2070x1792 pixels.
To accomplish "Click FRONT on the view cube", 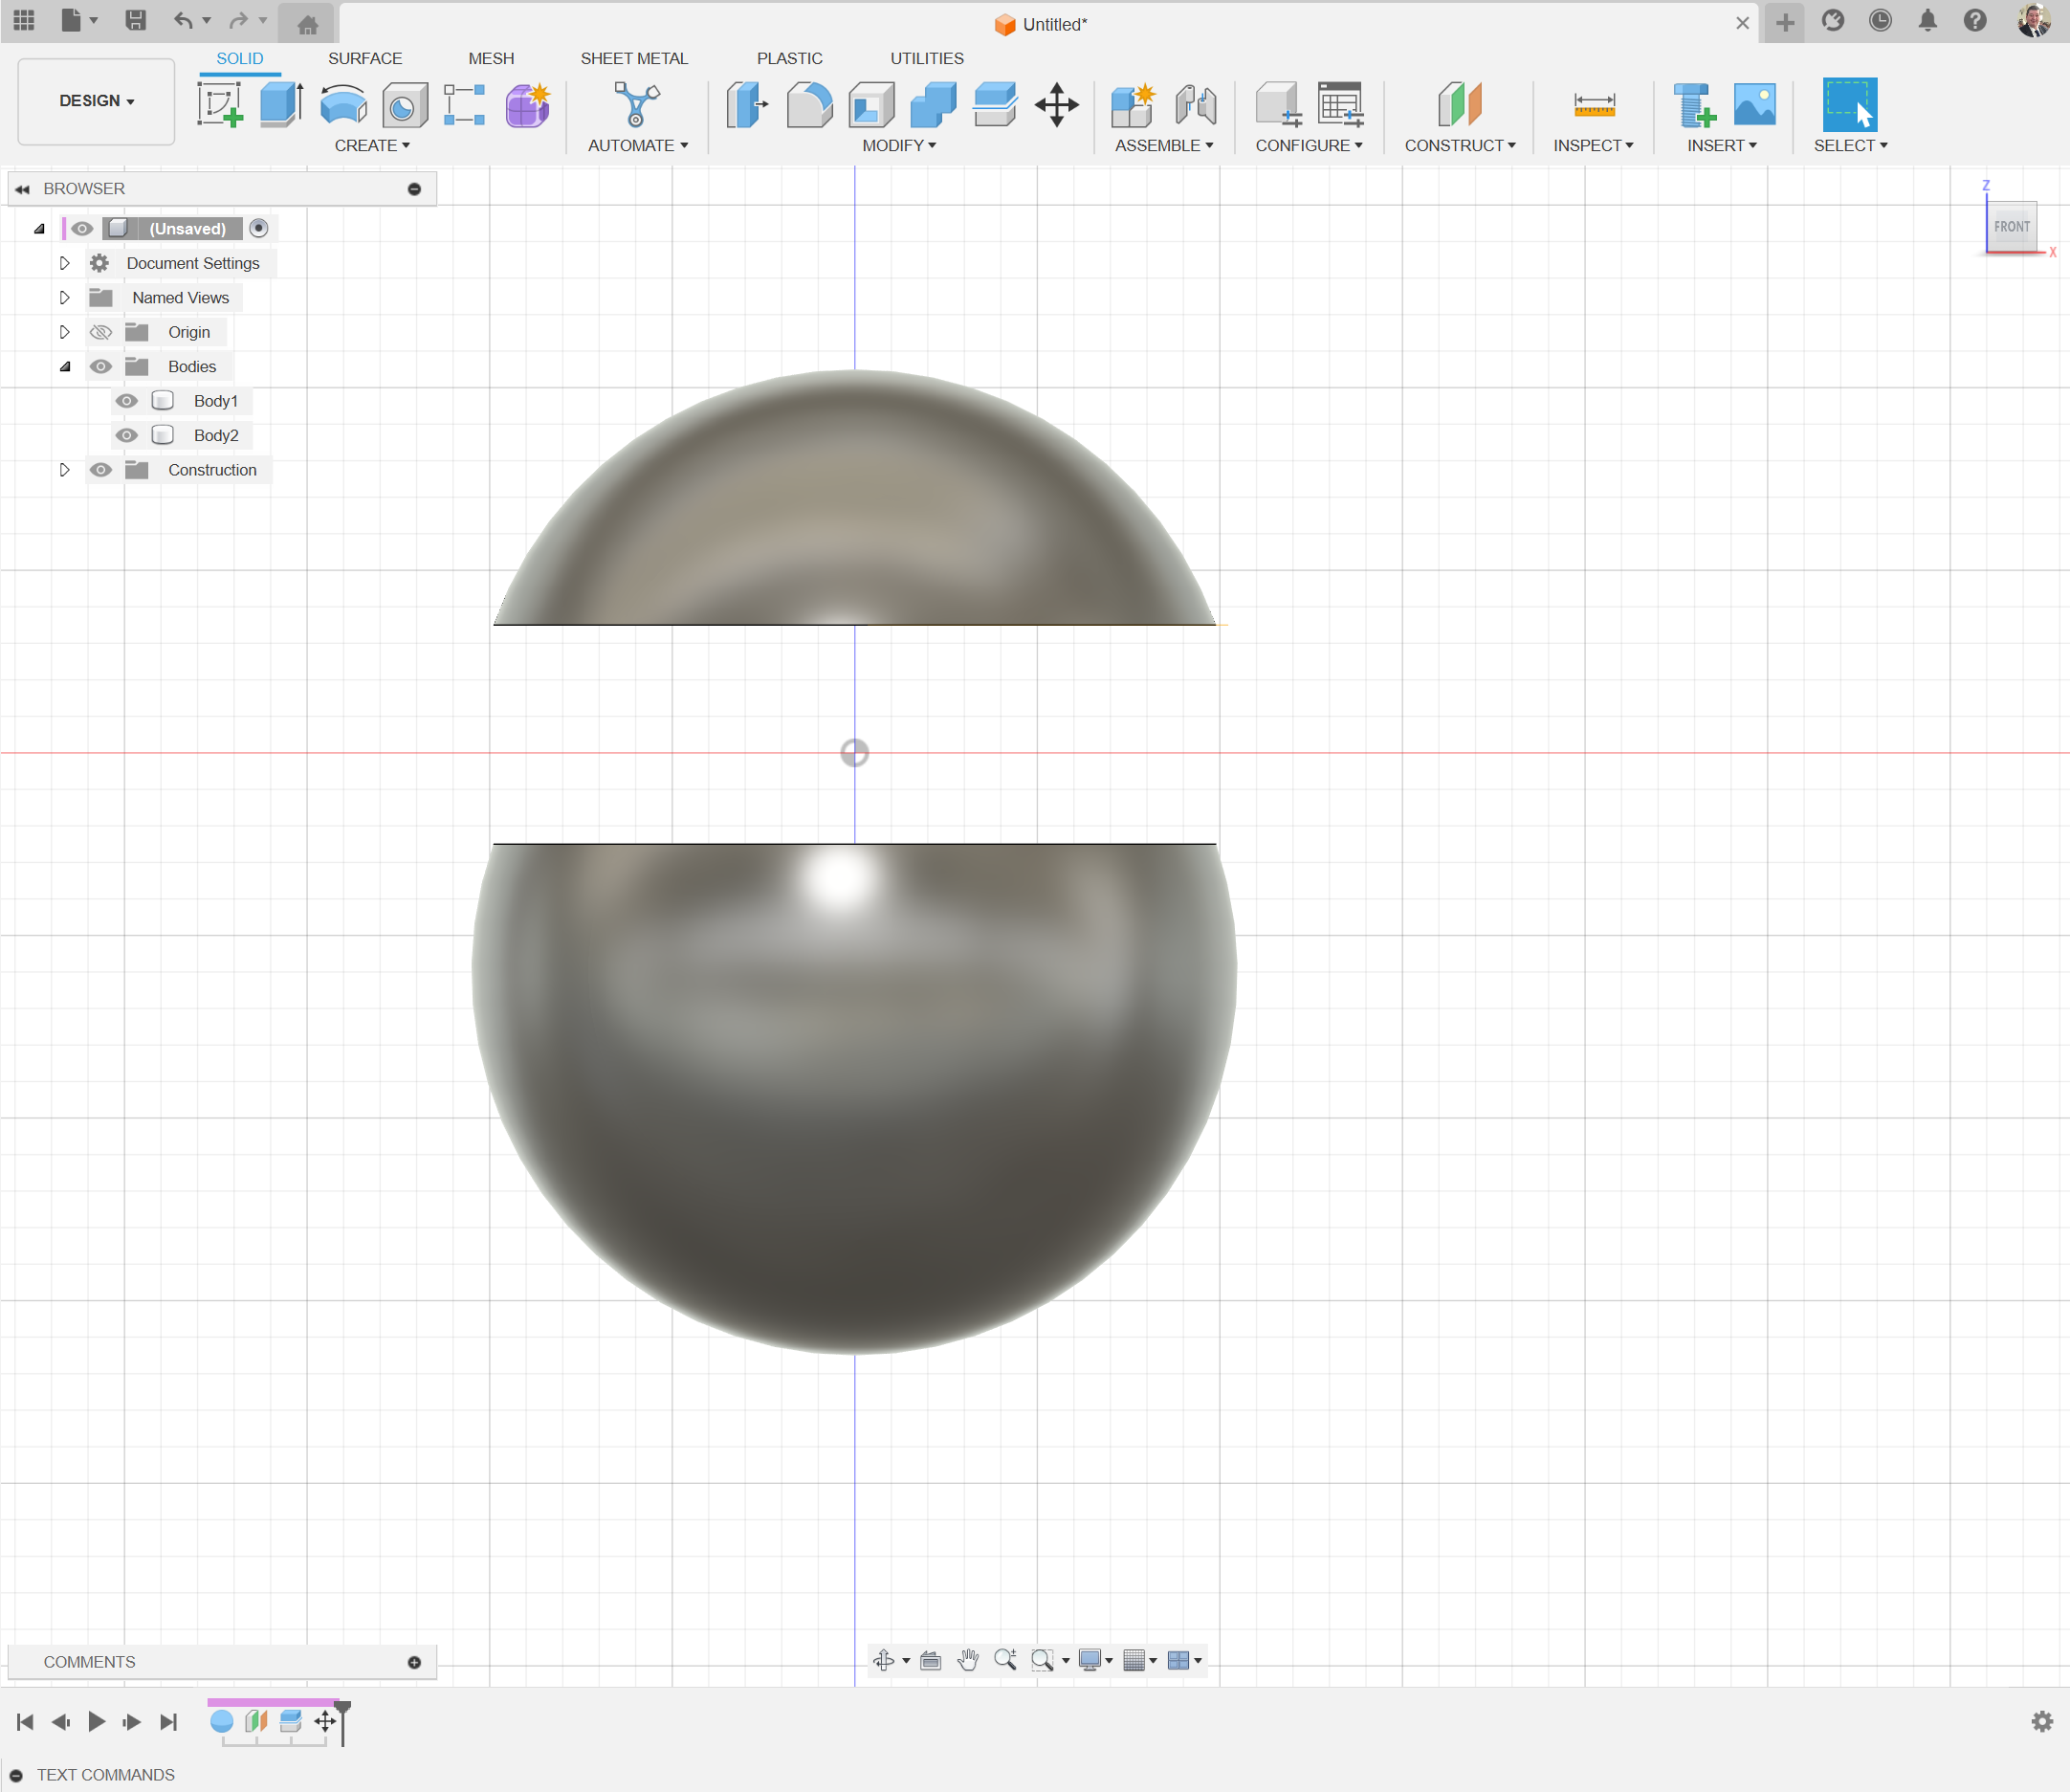I will point(2012,226).
